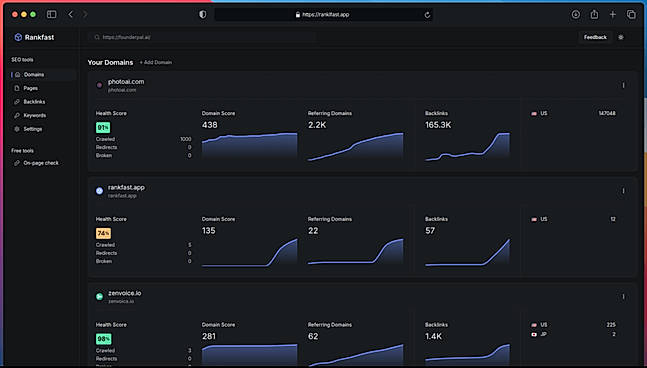Click the search magnifier icon

[x=97, y=37]
